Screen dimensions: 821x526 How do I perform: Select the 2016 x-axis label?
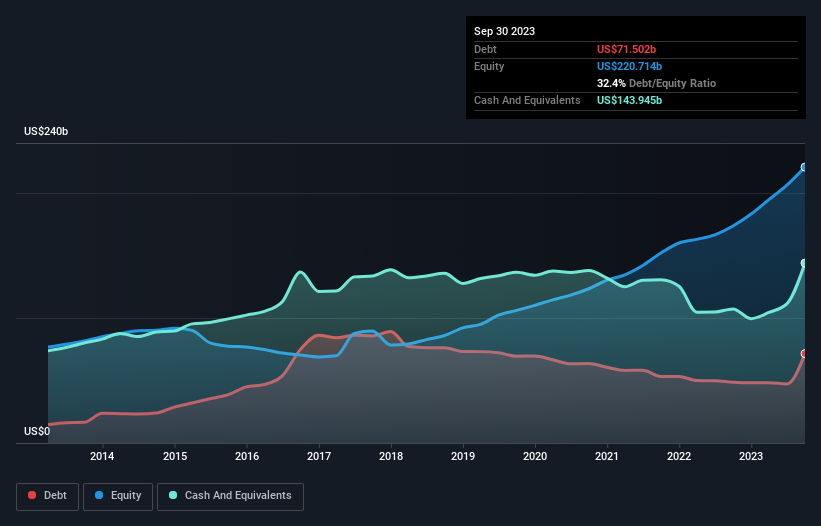pos(247,456)
